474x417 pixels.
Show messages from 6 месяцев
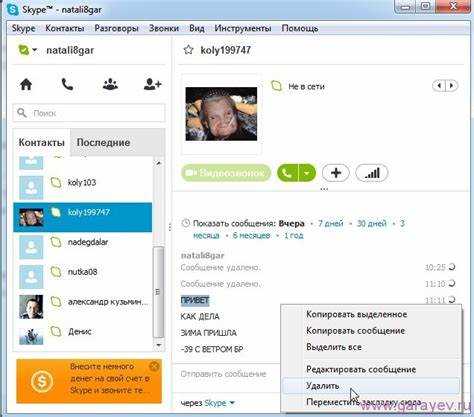coord(251,235)
